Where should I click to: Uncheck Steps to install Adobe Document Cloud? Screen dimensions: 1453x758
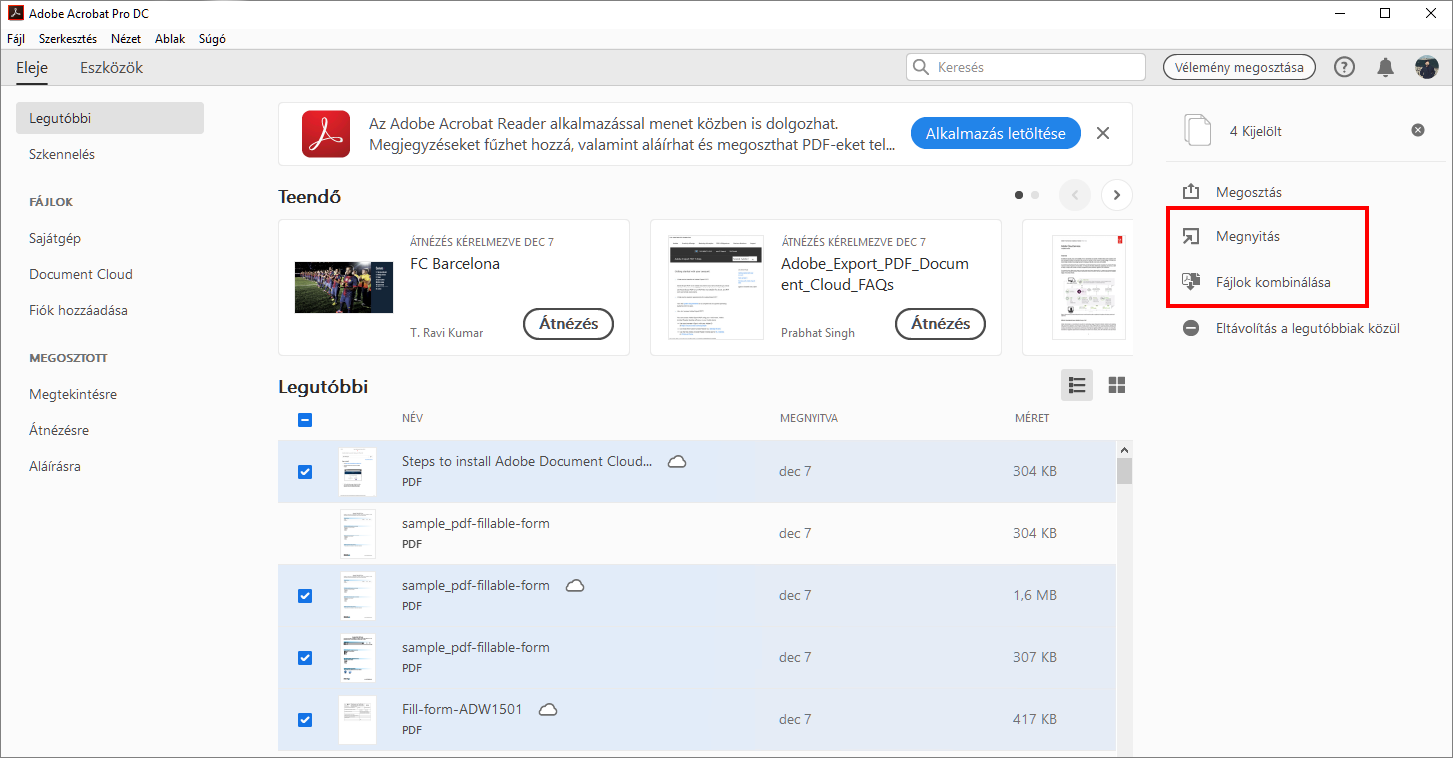click(305, 472)
